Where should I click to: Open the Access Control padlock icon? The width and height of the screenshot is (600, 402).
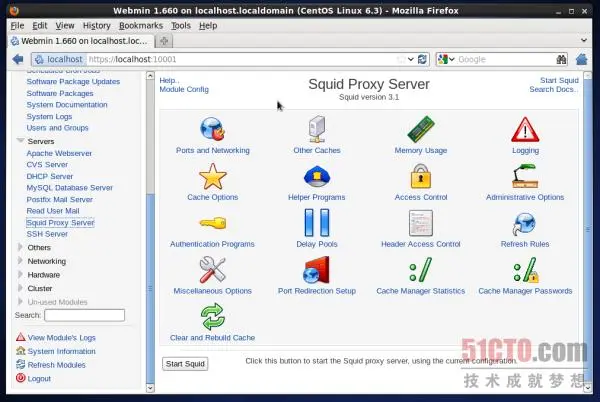(x=421, y=176)
